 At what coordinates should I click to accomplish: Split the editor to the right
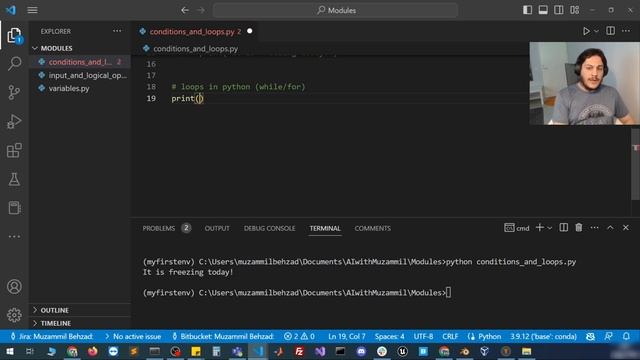click(x=611, y=31)
